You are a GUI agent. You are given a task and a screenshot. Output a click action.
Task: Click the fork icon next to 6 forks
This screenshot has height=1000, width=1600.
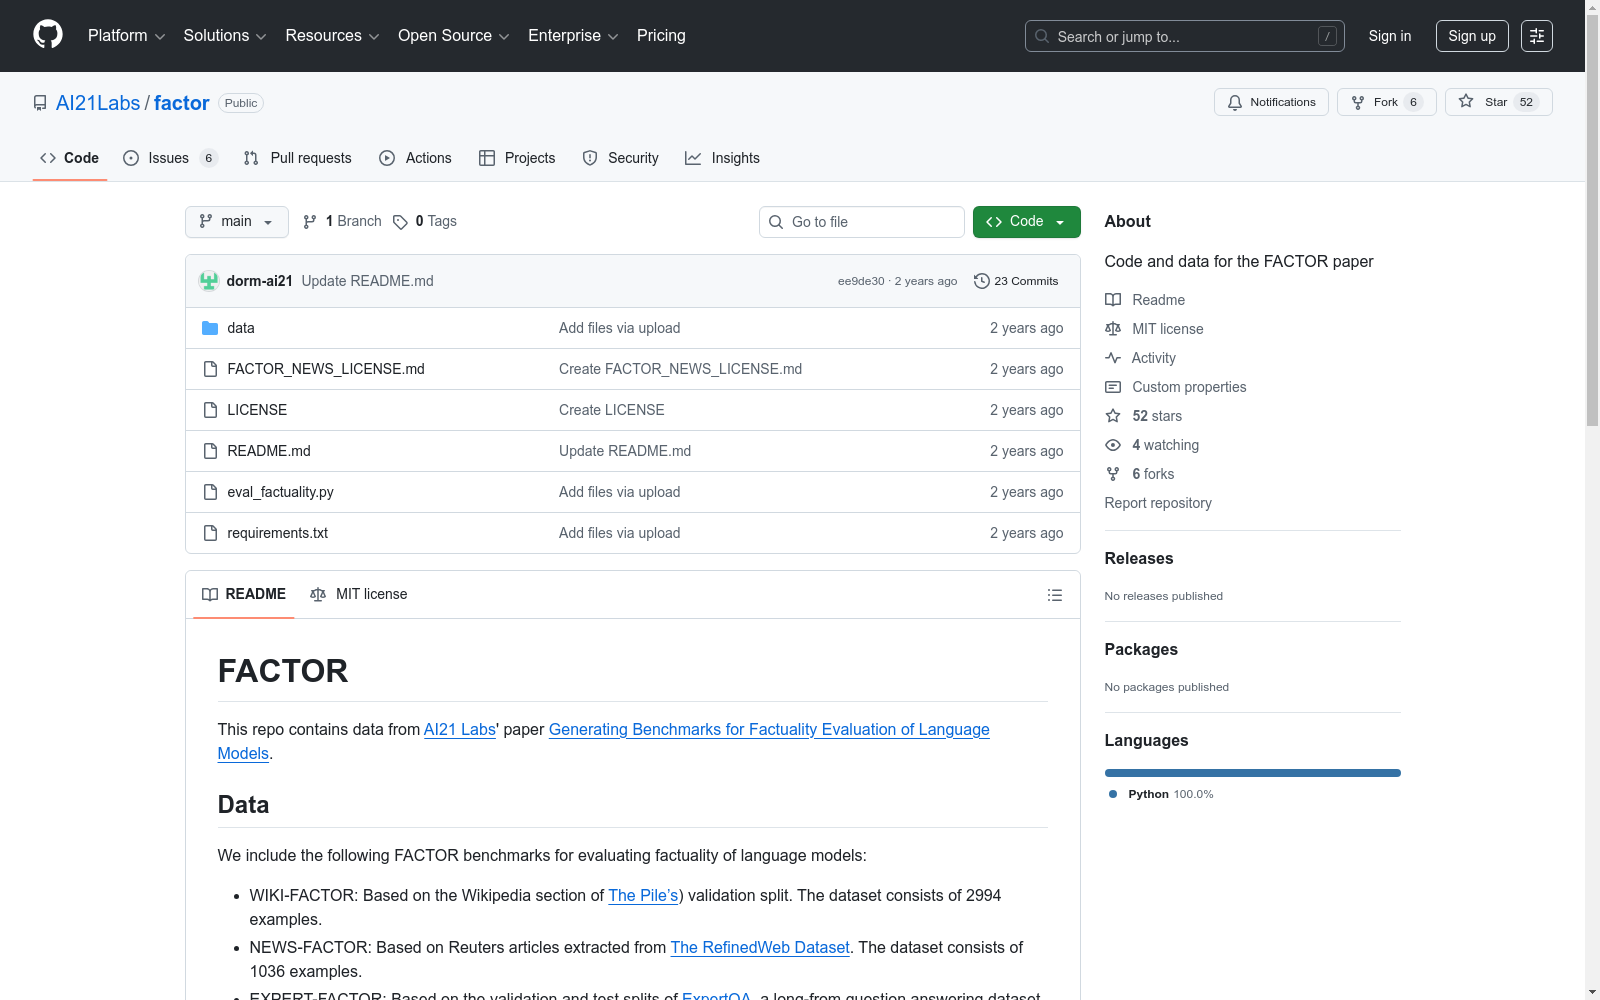click(x=1113, y=474)
